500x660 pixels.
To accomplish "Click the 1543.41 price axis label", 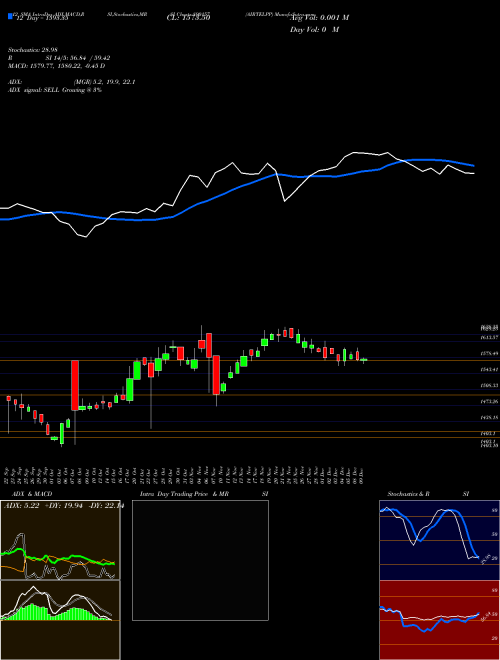I will pyautogui.click(x=489, y=369).
